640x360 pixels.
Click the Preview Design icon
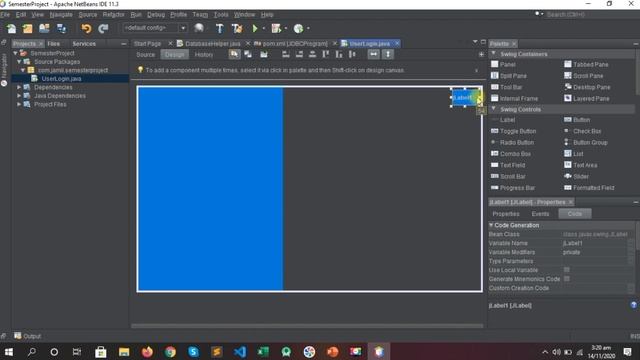pos(264,54)
